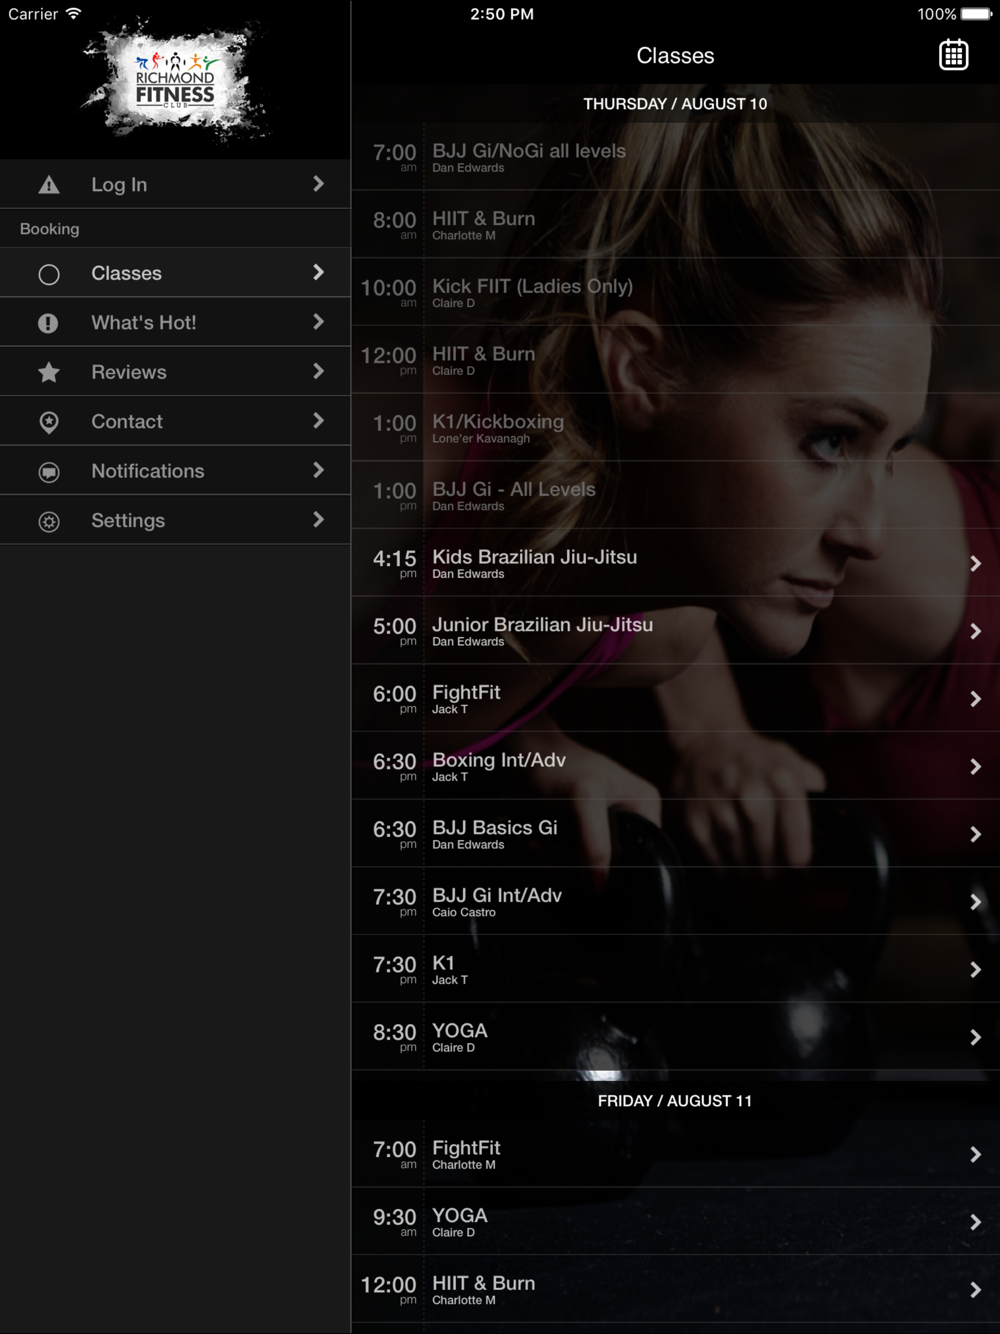Open the Contact page
Viewport: 1000px width, 1334px height.
[x=175, y=421]
